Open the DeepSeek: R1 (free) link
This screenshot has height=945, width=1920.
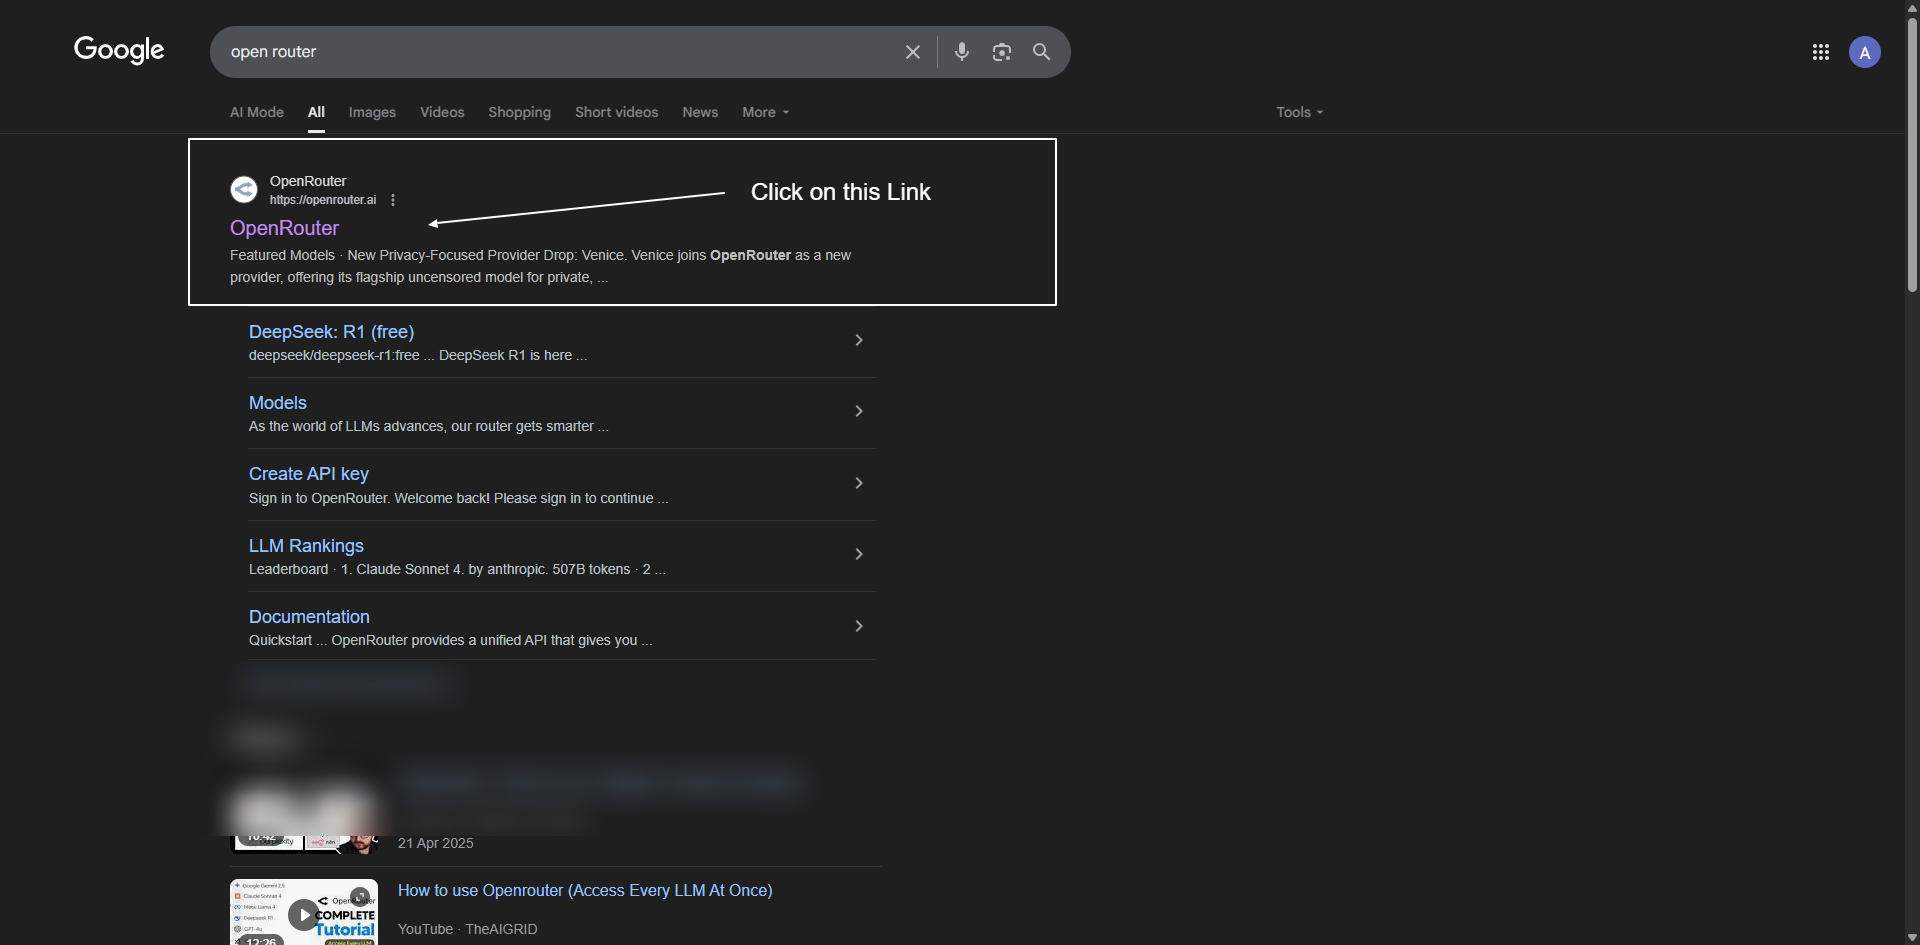(x=331, y=332)
